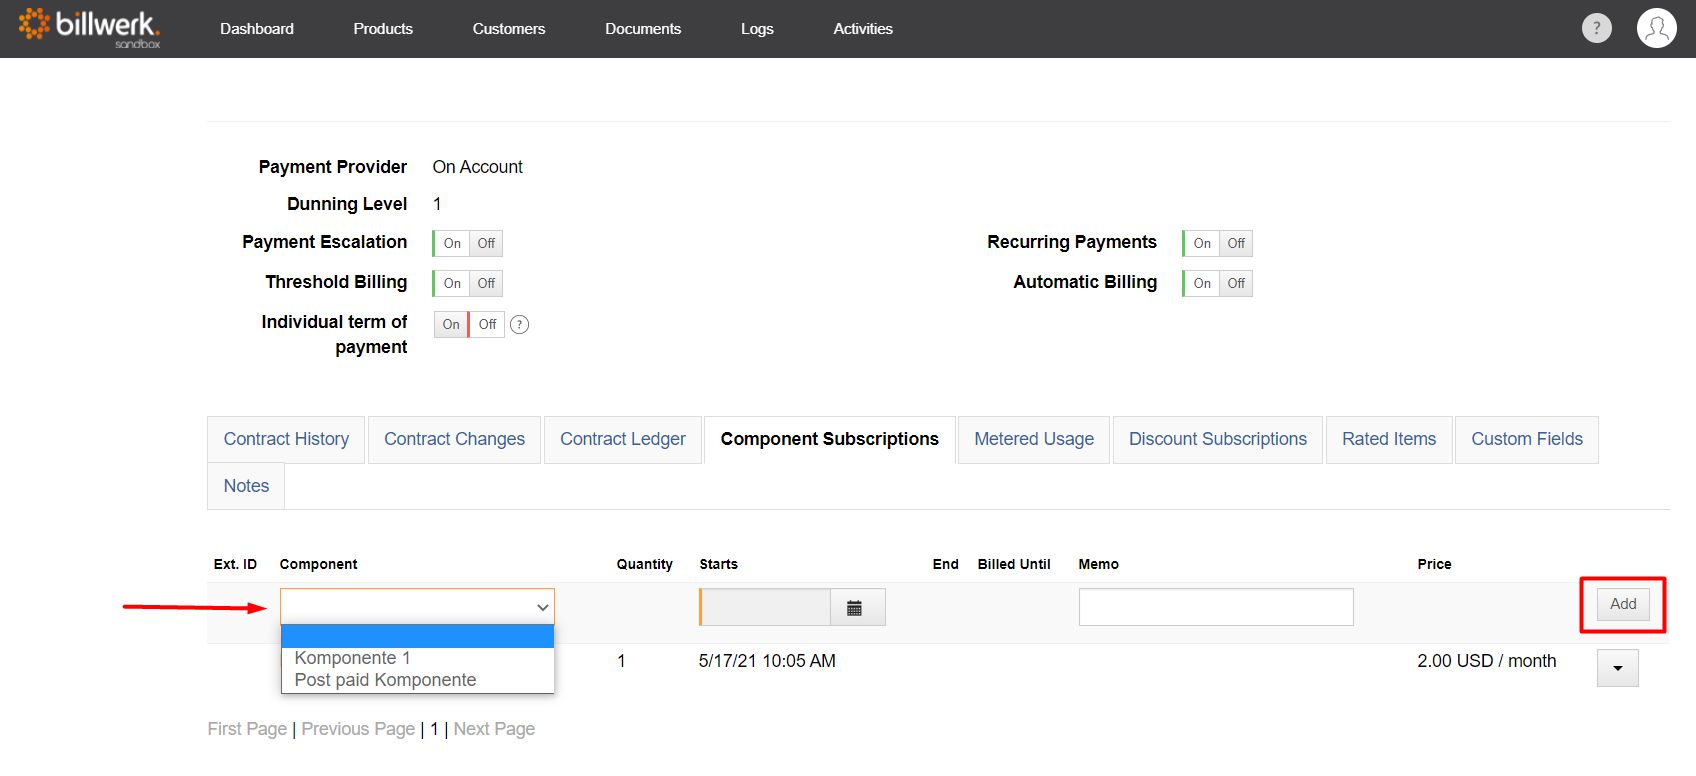This screenshot has height=776, width=1696.
Task: Switch to the Metered Usage tab
Action: click(1034, 439)
